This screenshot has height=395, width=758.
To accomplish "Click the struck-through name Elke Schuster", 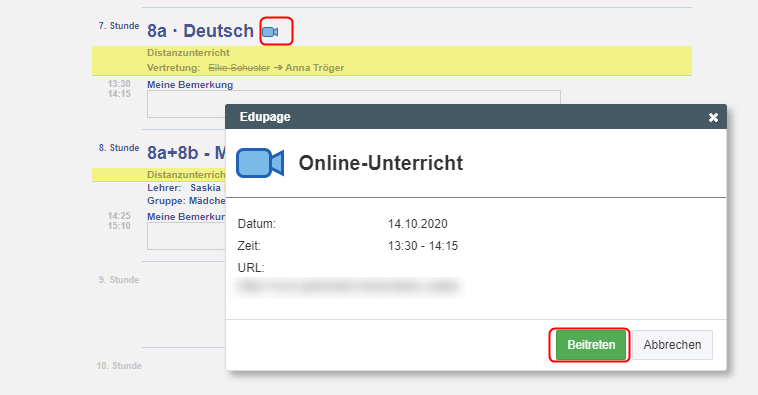I will pos(239,68).
